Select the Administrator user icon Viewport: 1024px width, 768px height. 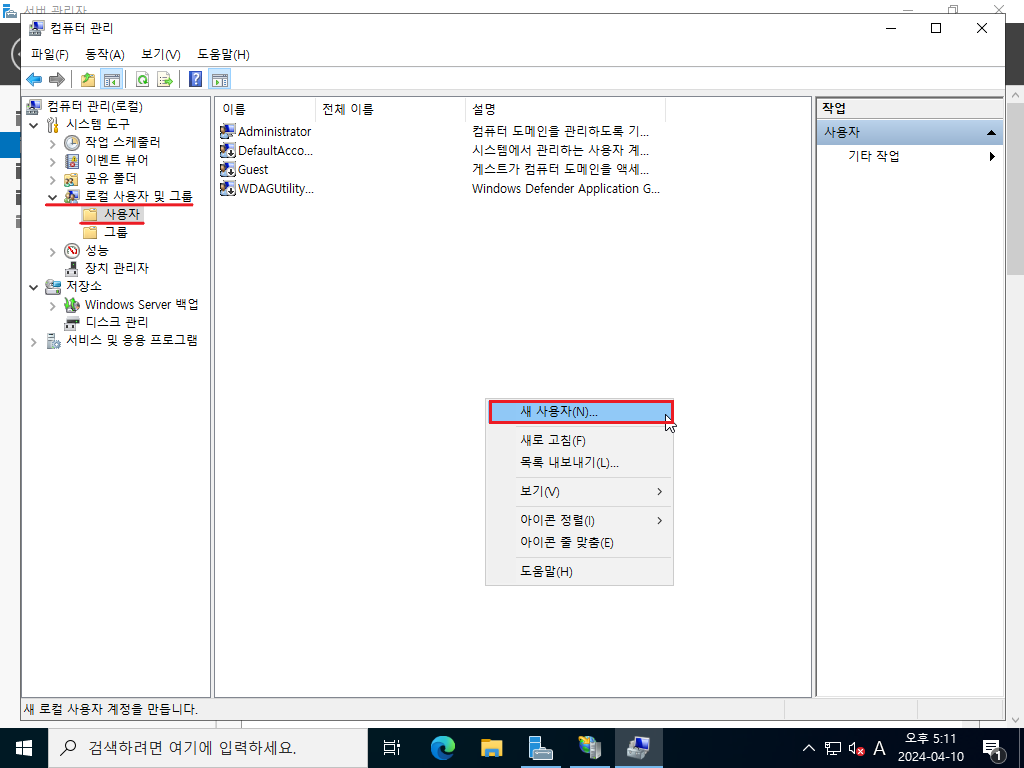coord(227,131)
